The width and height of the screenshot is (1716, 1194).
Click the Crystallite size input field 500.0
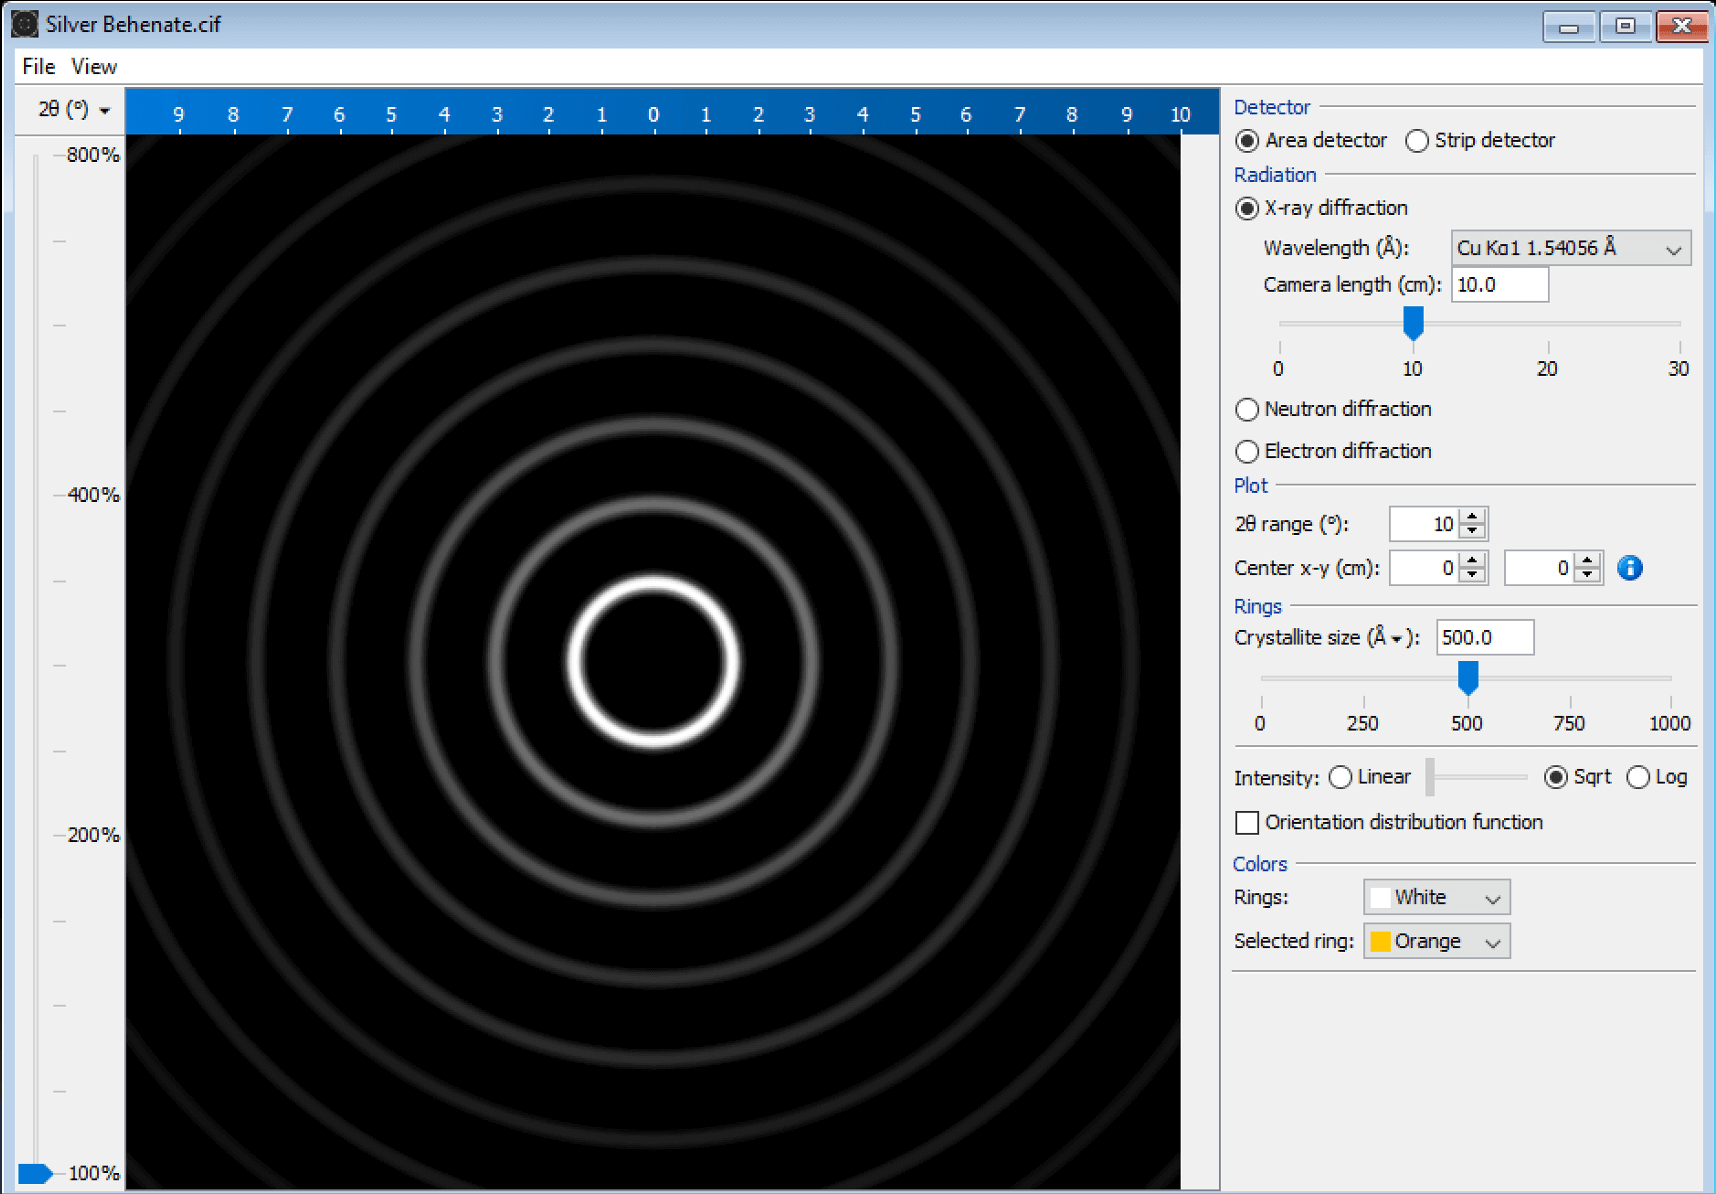point(1484,638)
